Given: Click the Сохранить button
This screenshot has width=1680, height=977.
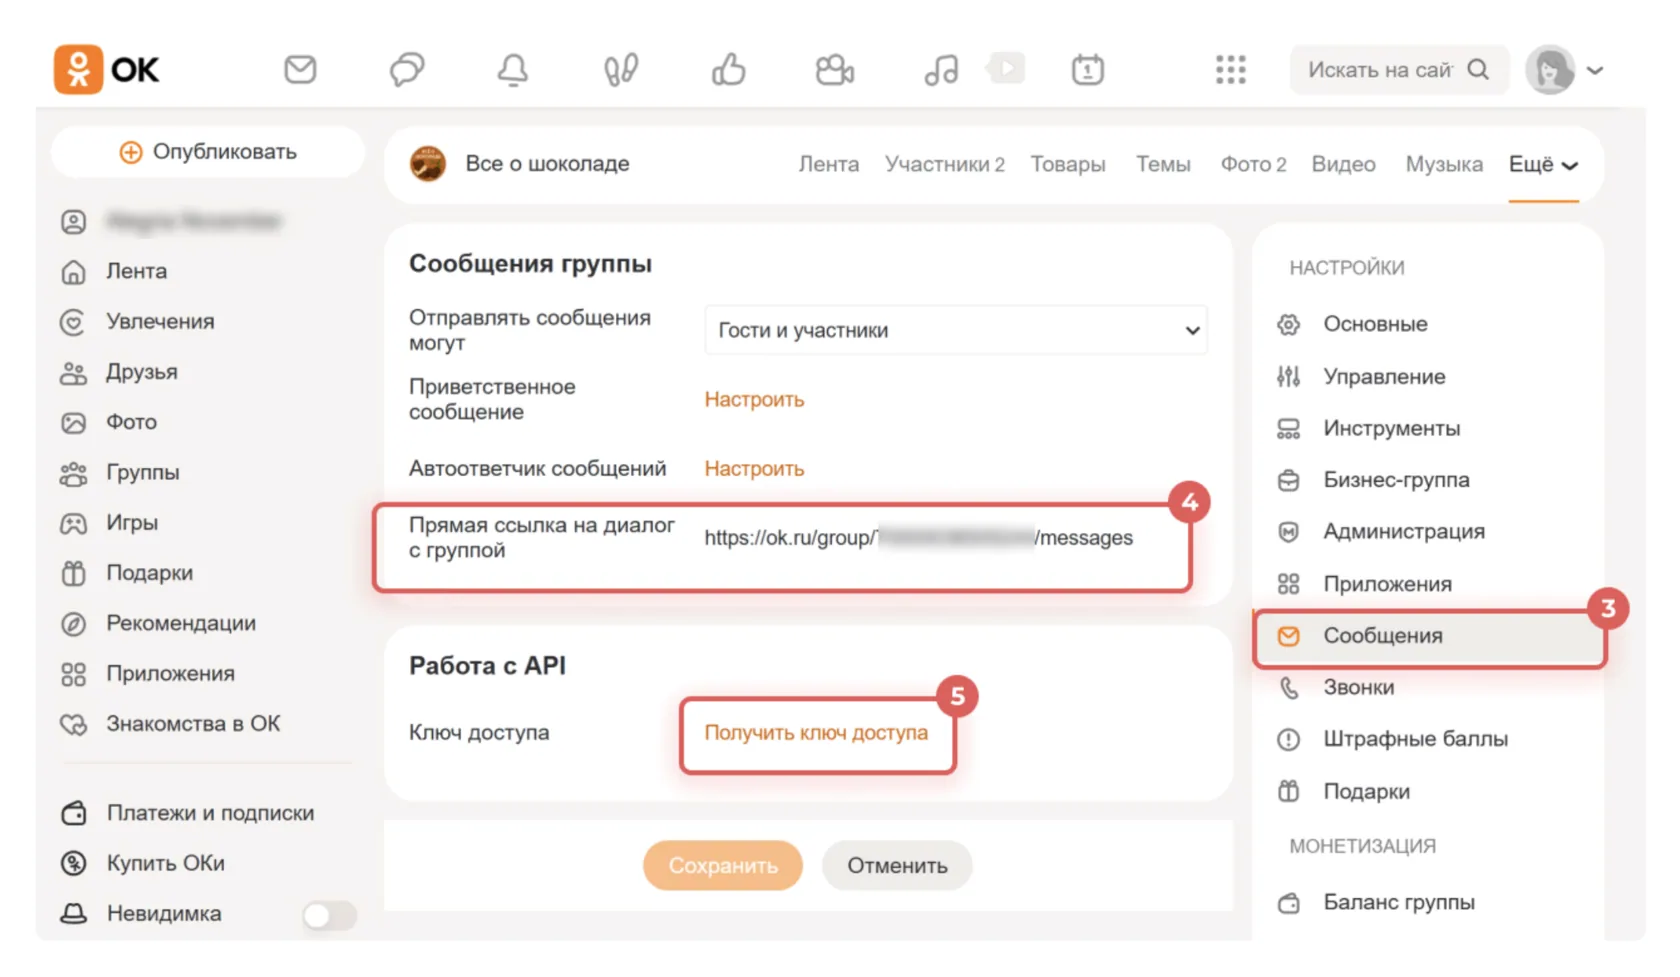Looking at the screenshot, I should point(723,866).
